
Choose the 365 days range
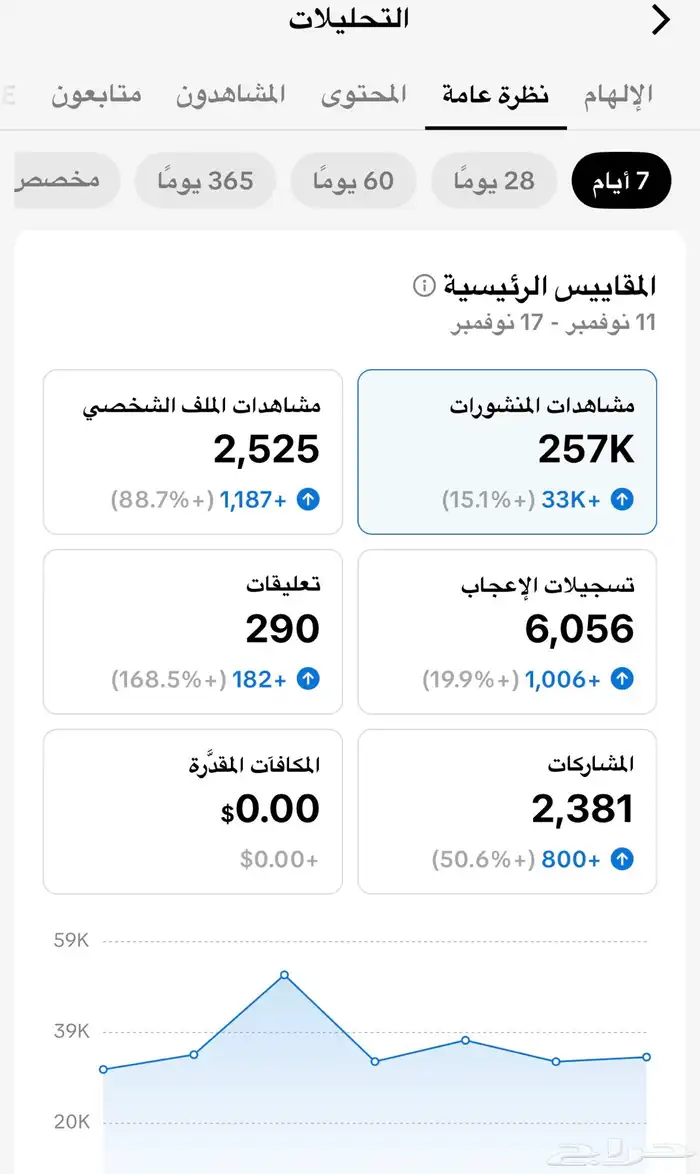click(x=205, y=180)
